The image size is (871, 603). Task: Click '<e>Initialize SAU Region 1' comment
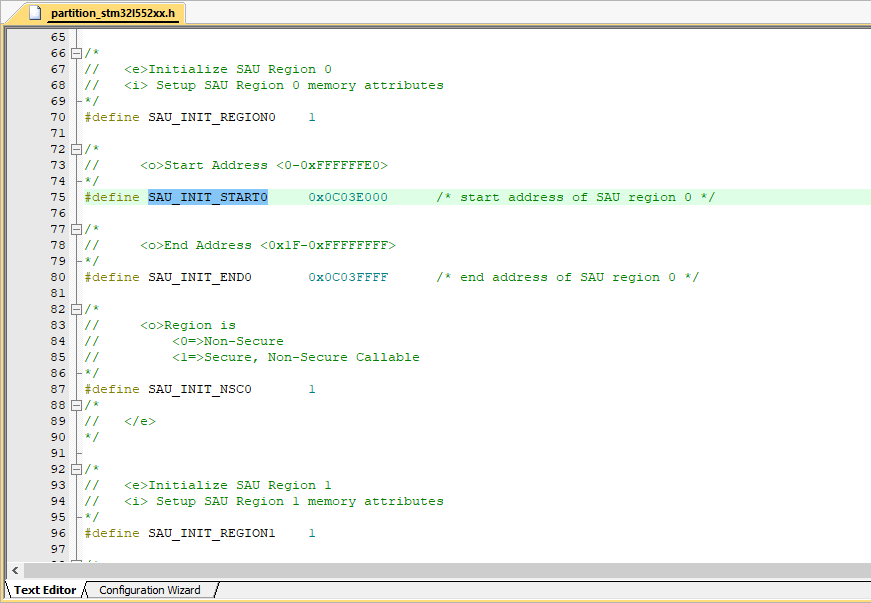(228, 485)
